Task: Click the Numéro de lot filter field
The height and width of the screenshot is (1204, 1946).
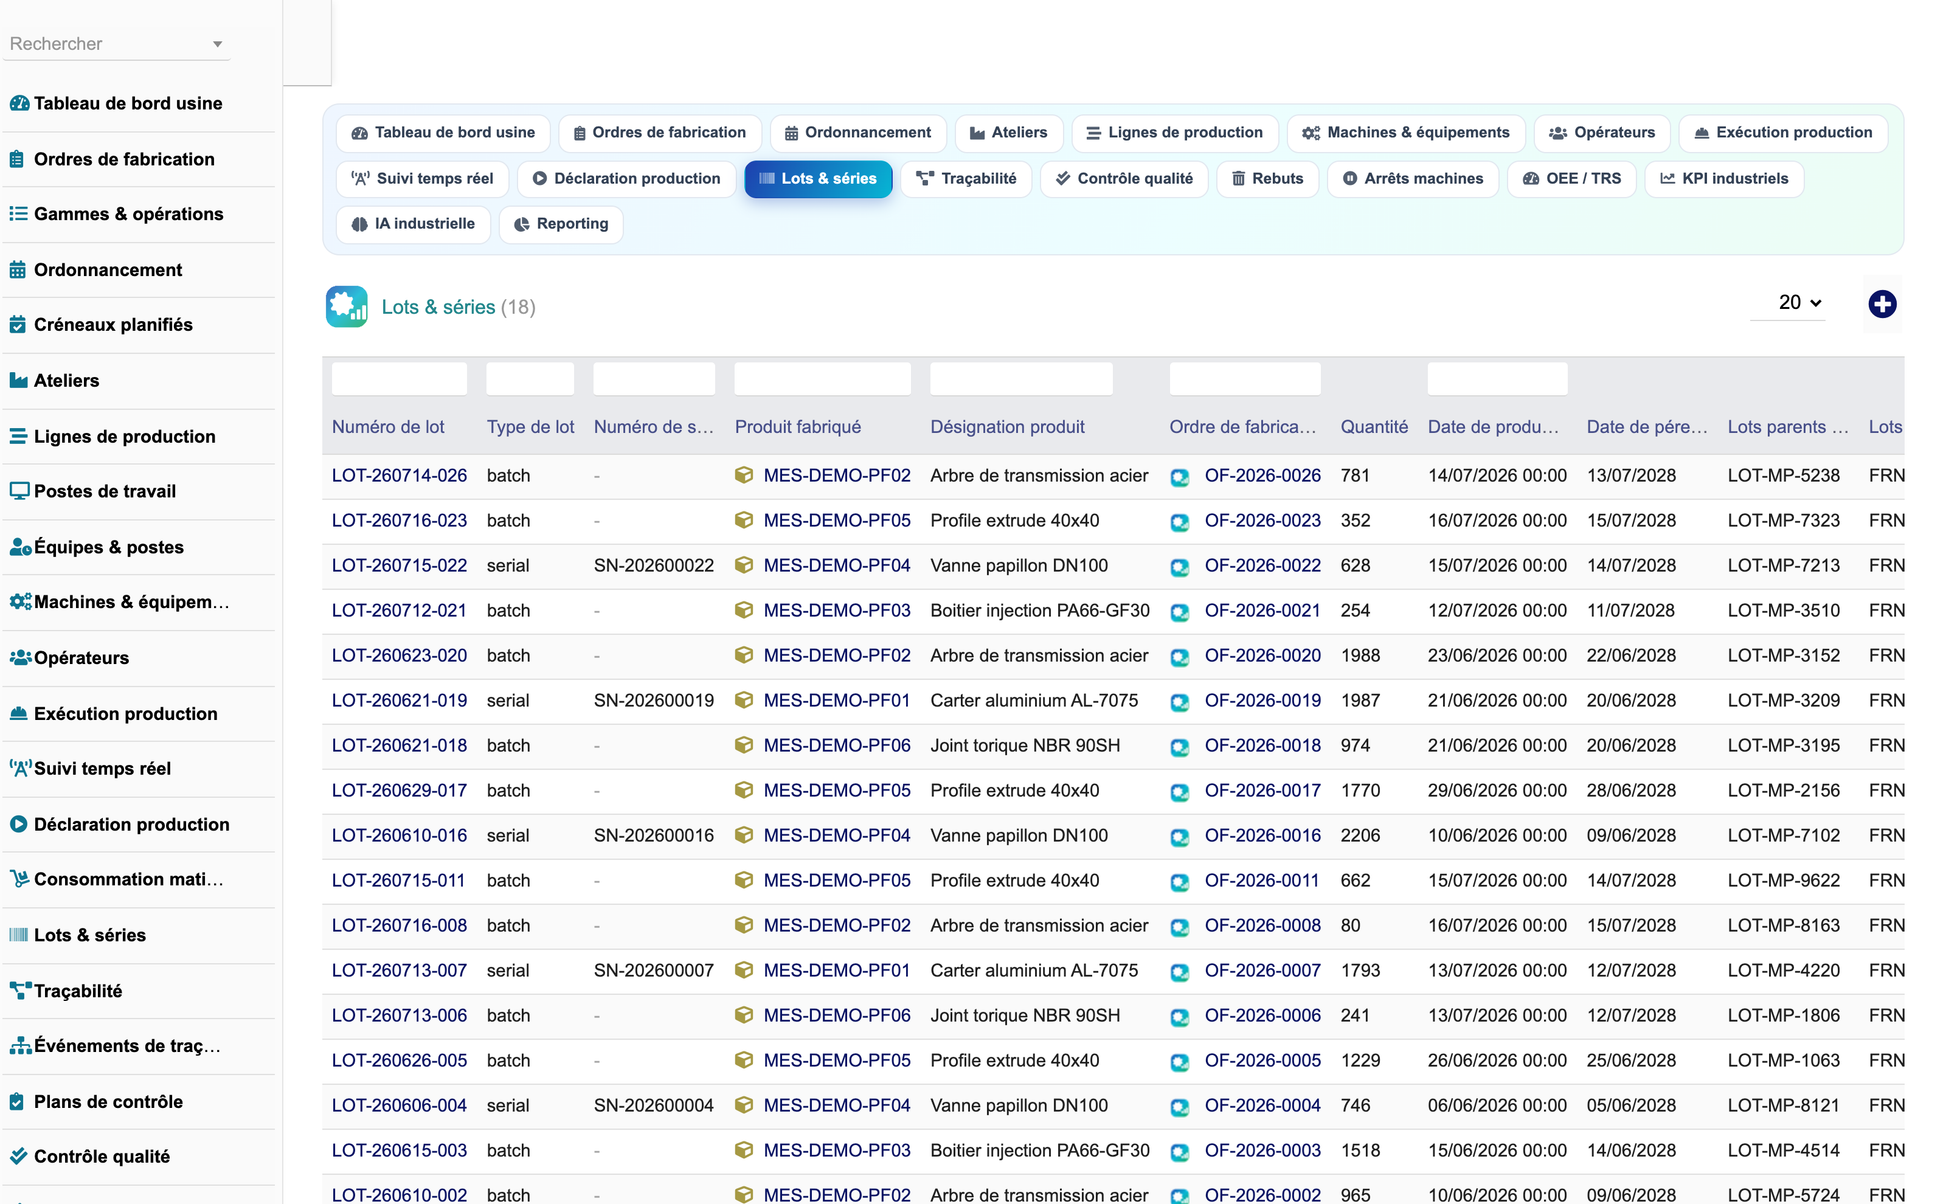Action: [399, 379]
